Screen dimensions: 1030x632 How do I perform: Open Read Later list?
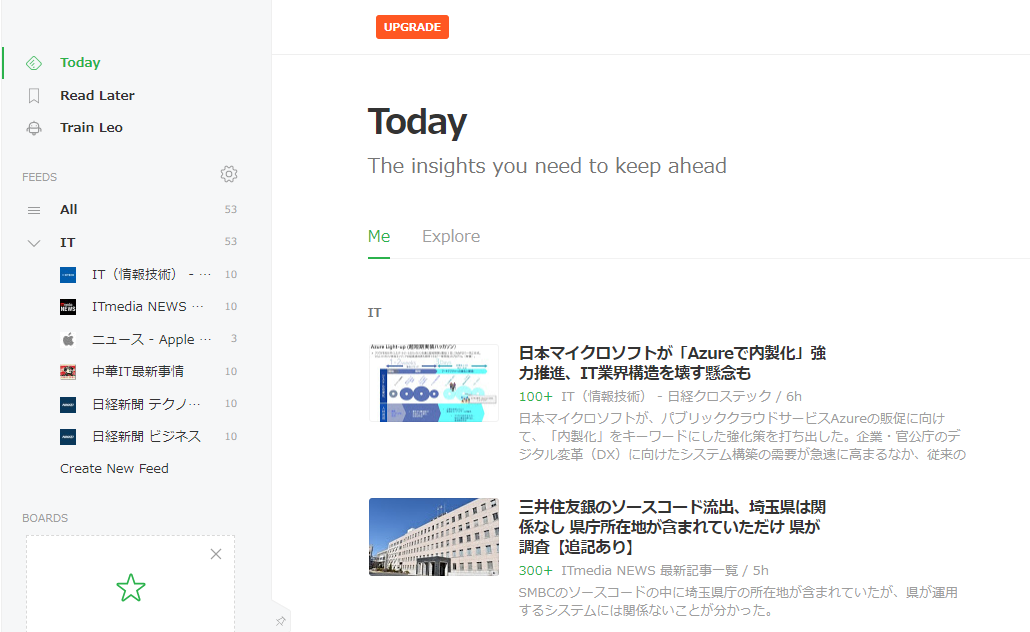click(x=97, y=96)
